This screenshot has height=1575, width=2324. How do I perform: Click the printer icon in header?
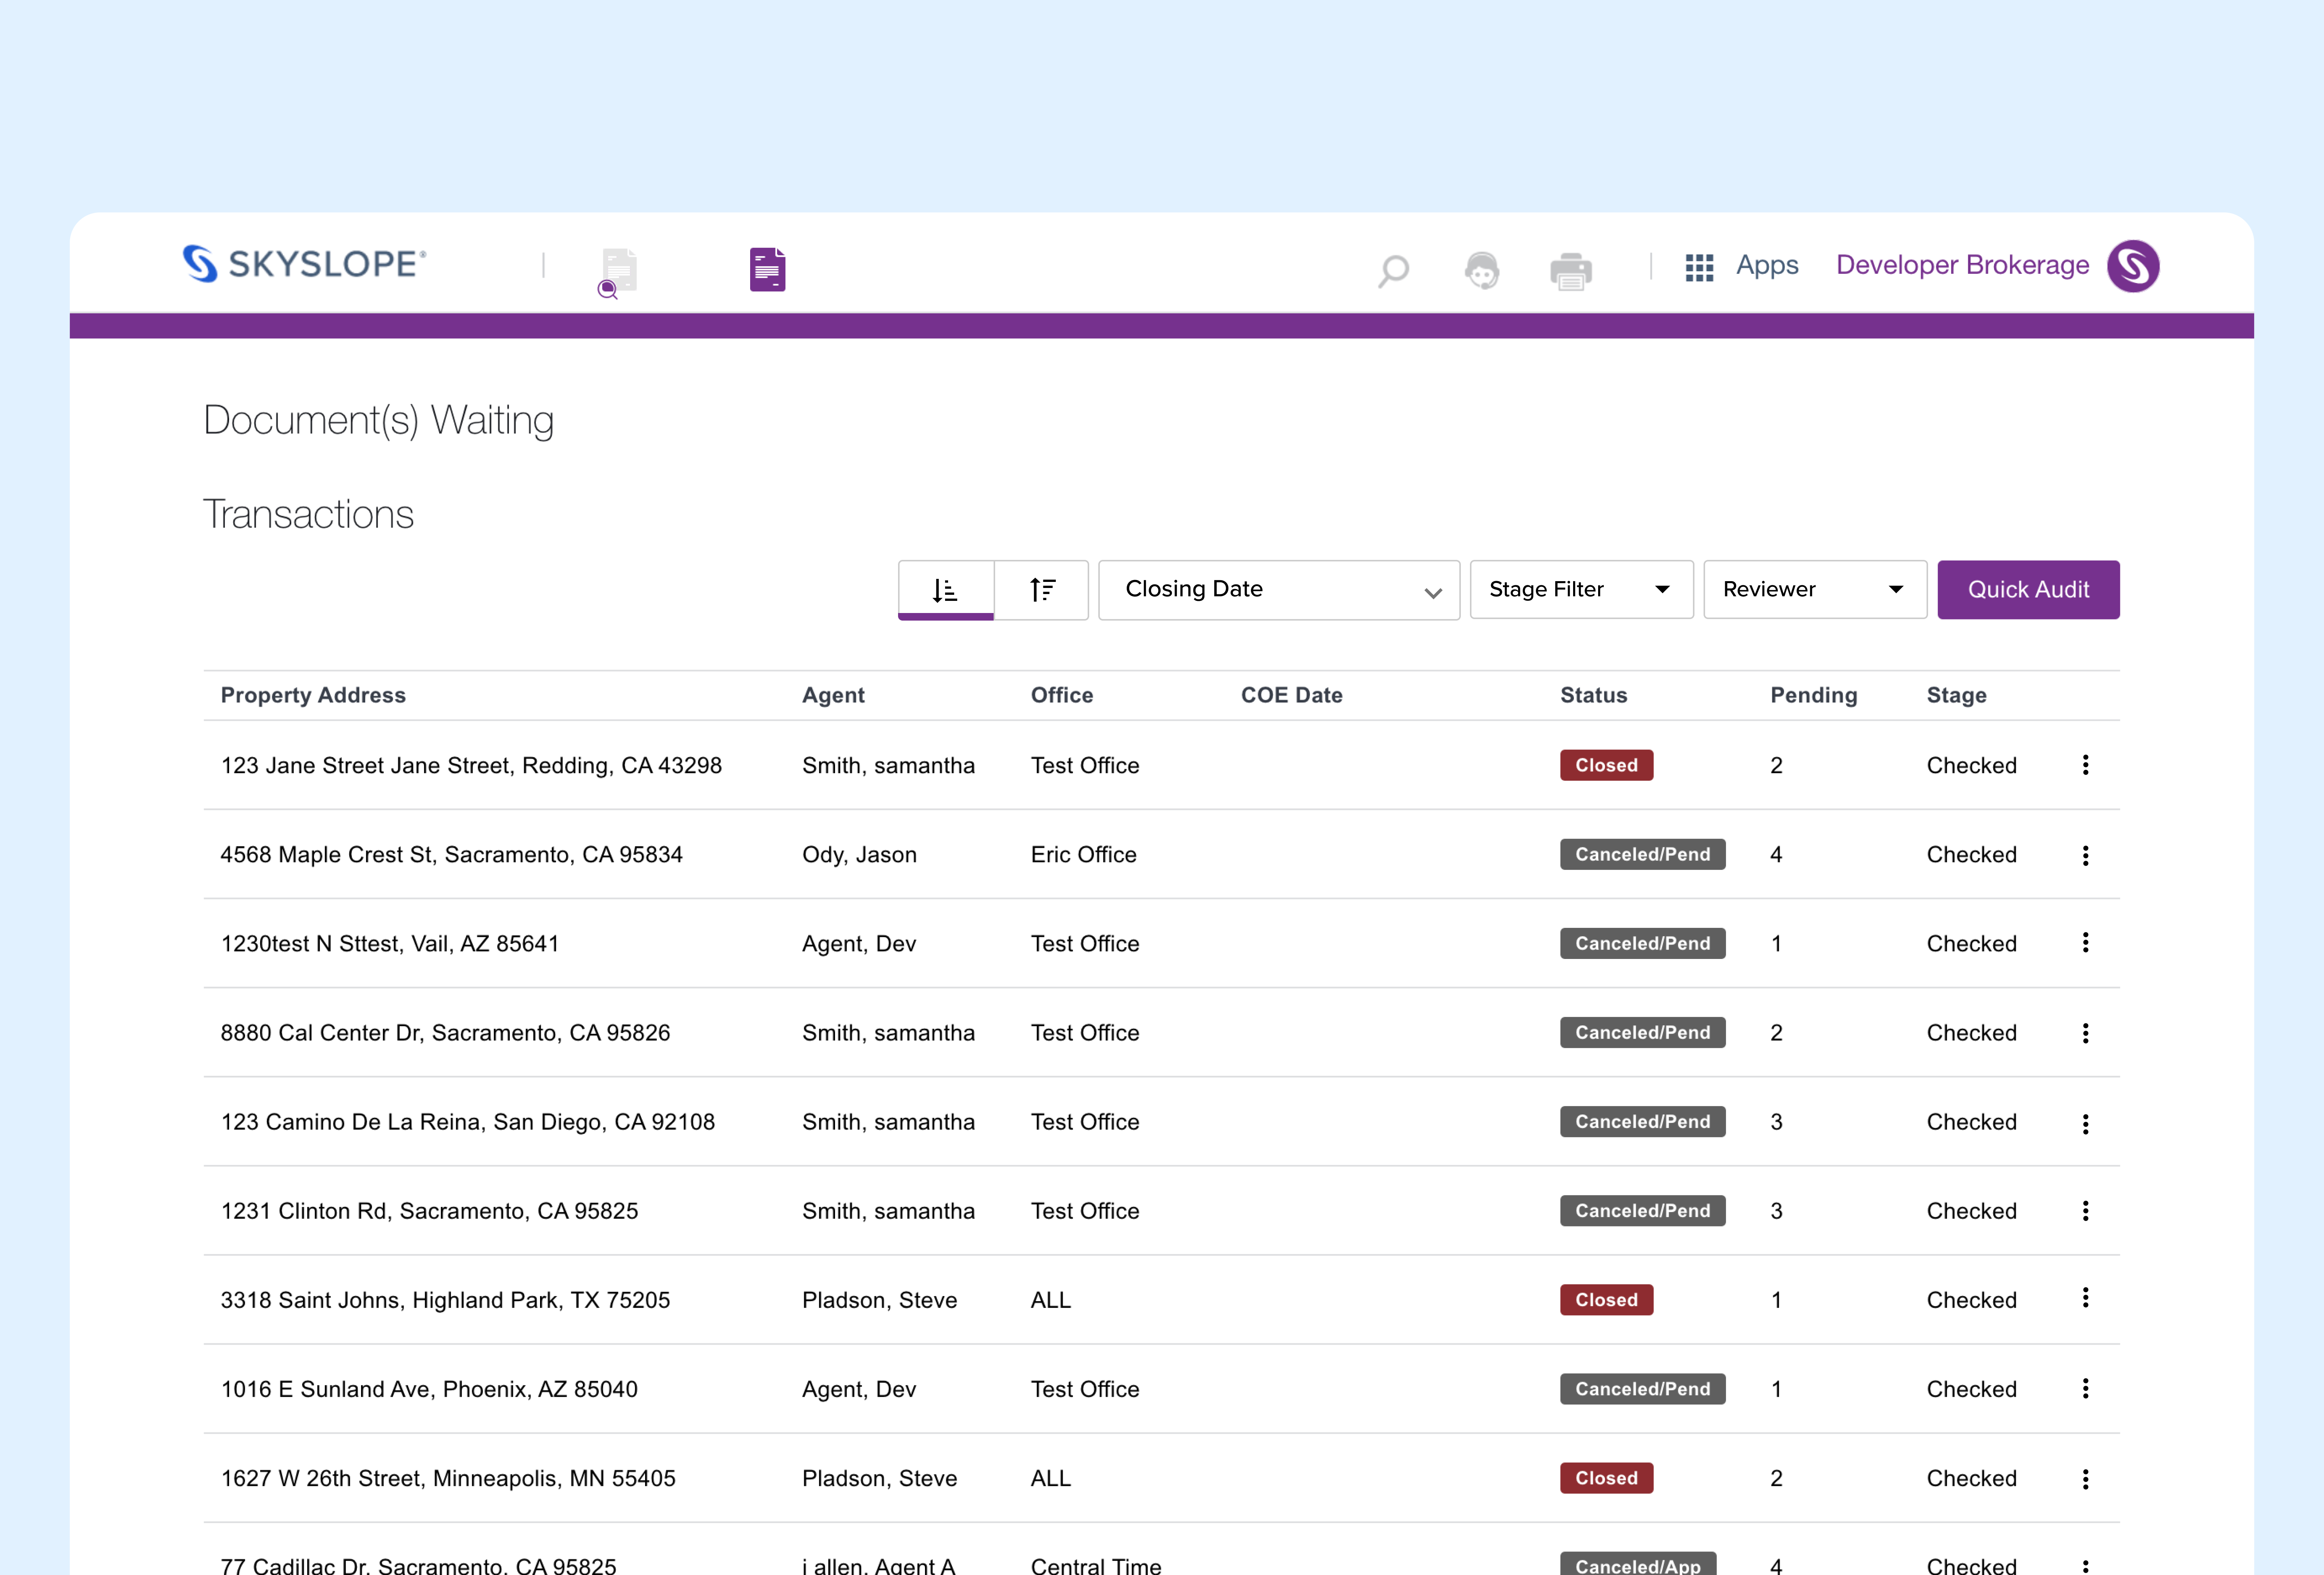point(1570,271)
